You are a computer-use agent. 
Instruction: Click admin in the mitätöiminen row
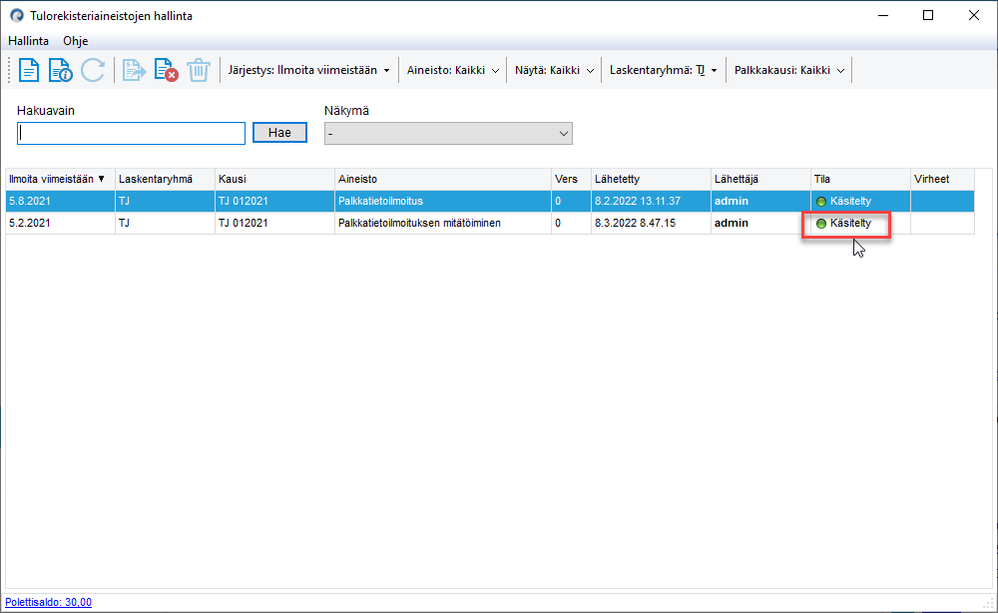(731, 223)
